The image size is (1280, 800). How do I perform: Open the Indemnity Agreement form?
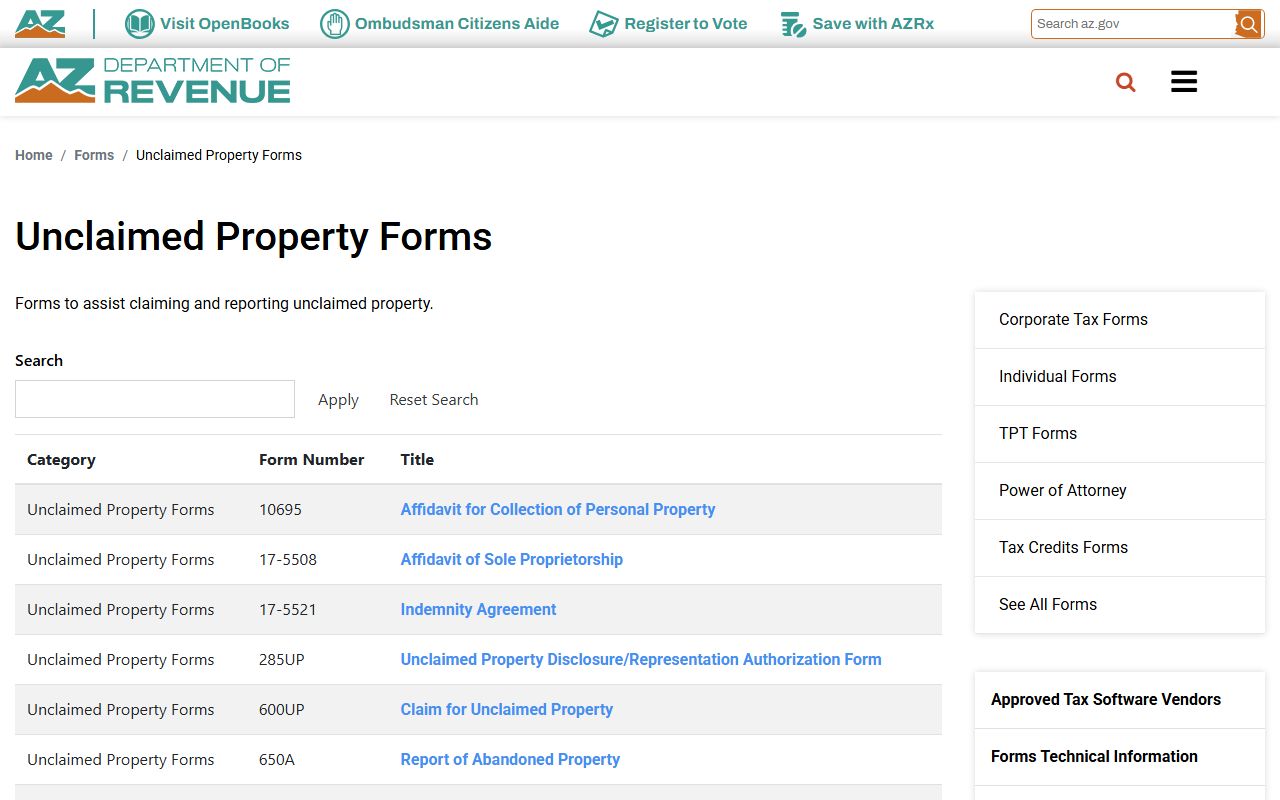pyautogui.click(x=478, y=609)
